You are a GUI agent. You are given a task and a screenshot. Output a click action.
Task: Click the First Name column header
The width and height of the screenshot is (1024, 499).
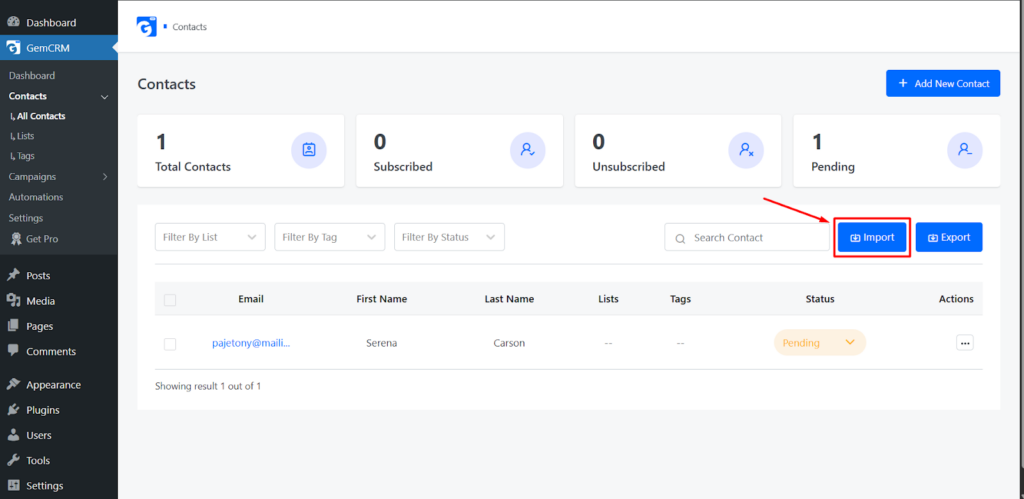381,299
